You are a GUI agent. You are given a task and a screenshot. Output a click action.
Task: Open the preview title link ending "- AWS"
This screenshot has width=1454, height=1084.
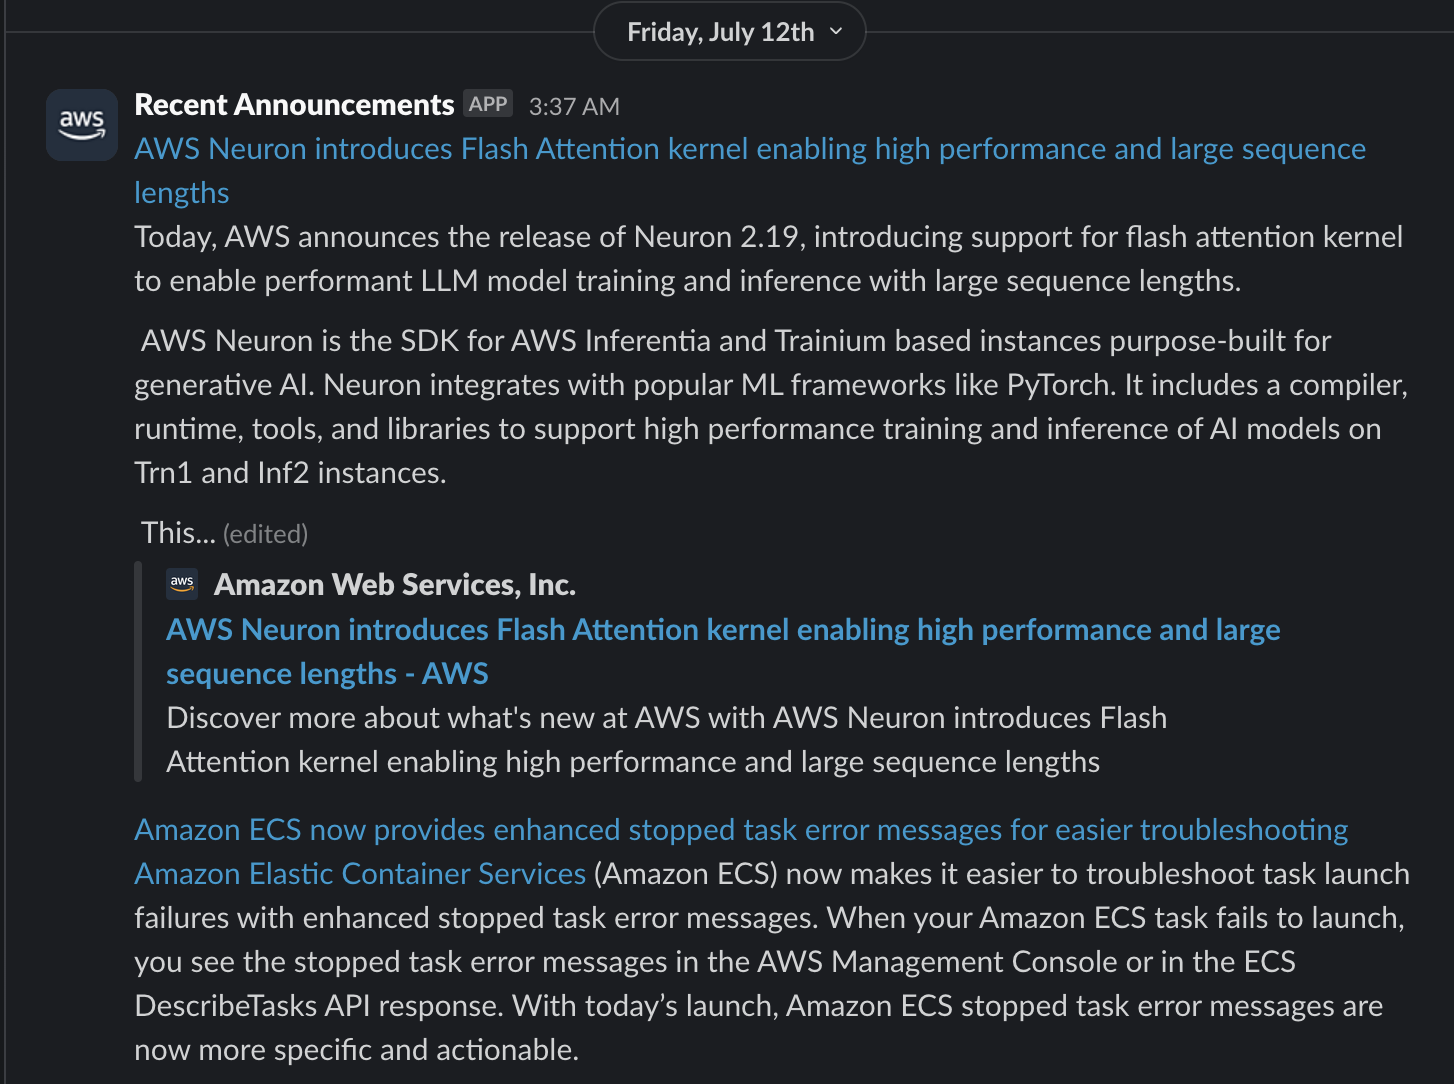(722, 631)
